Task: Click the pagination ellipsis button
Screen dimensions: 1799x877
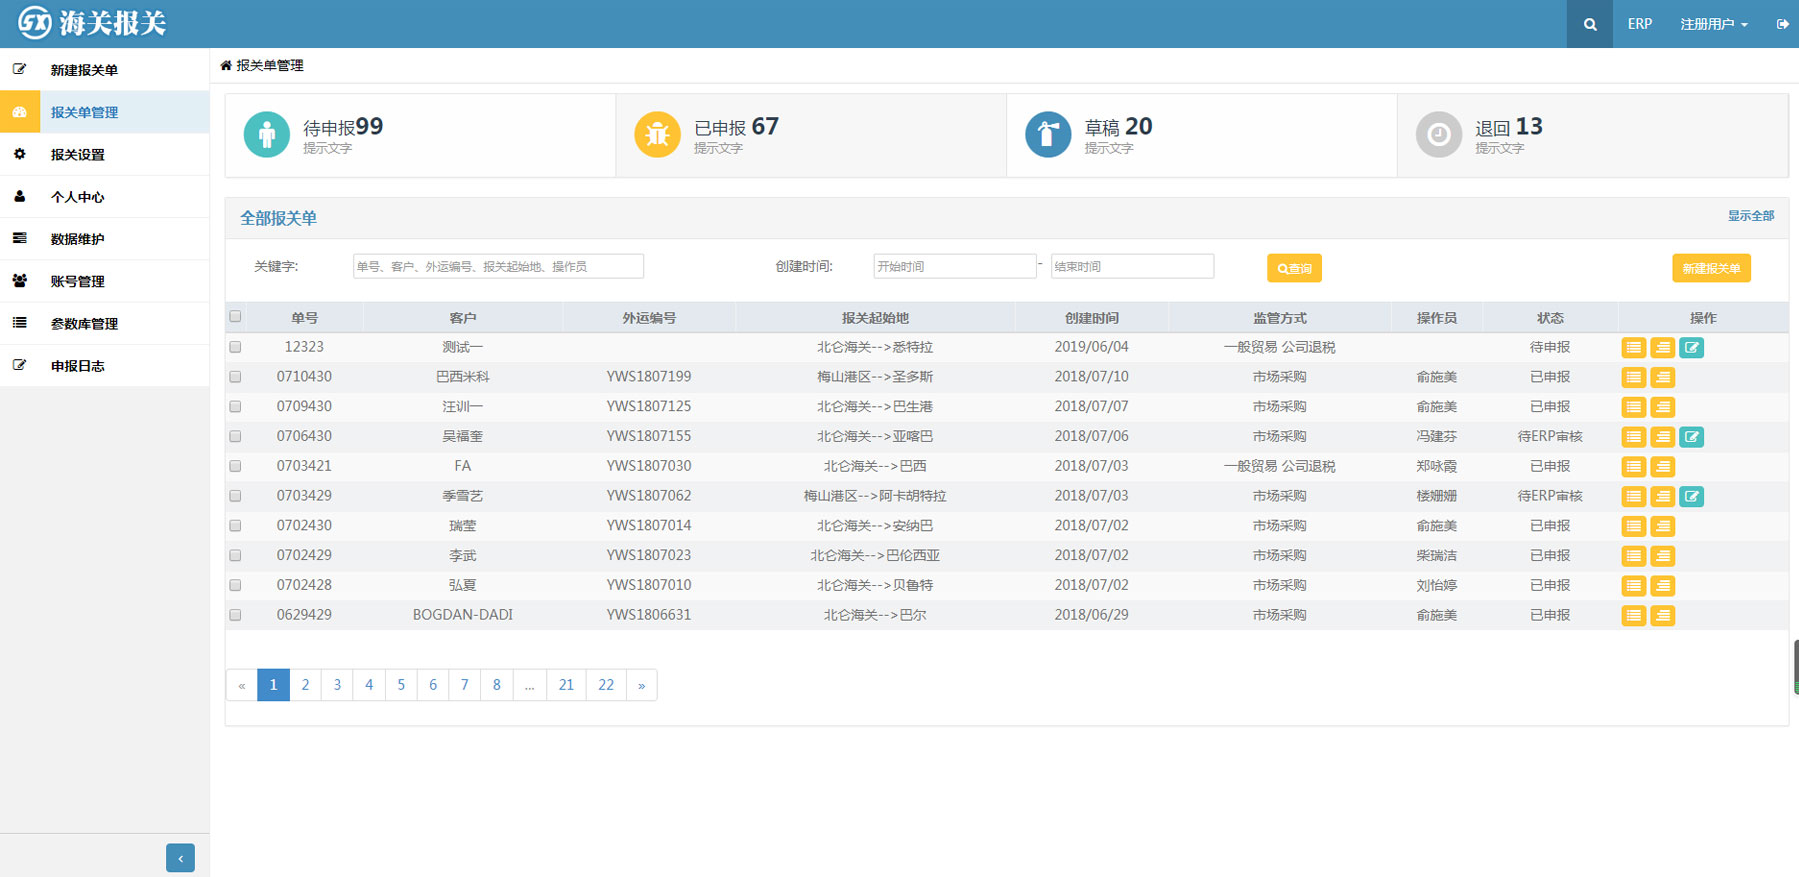Action: pyautogui.click(x=529, y=685)
